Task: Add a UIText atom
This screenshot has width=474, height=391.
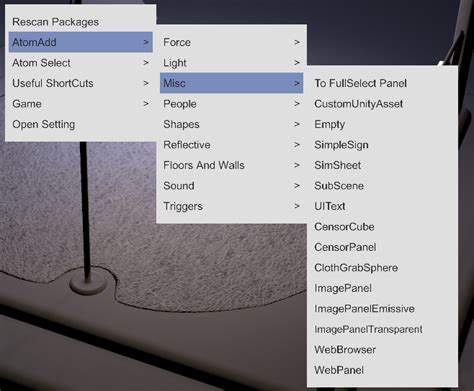Action: (382, 206)
